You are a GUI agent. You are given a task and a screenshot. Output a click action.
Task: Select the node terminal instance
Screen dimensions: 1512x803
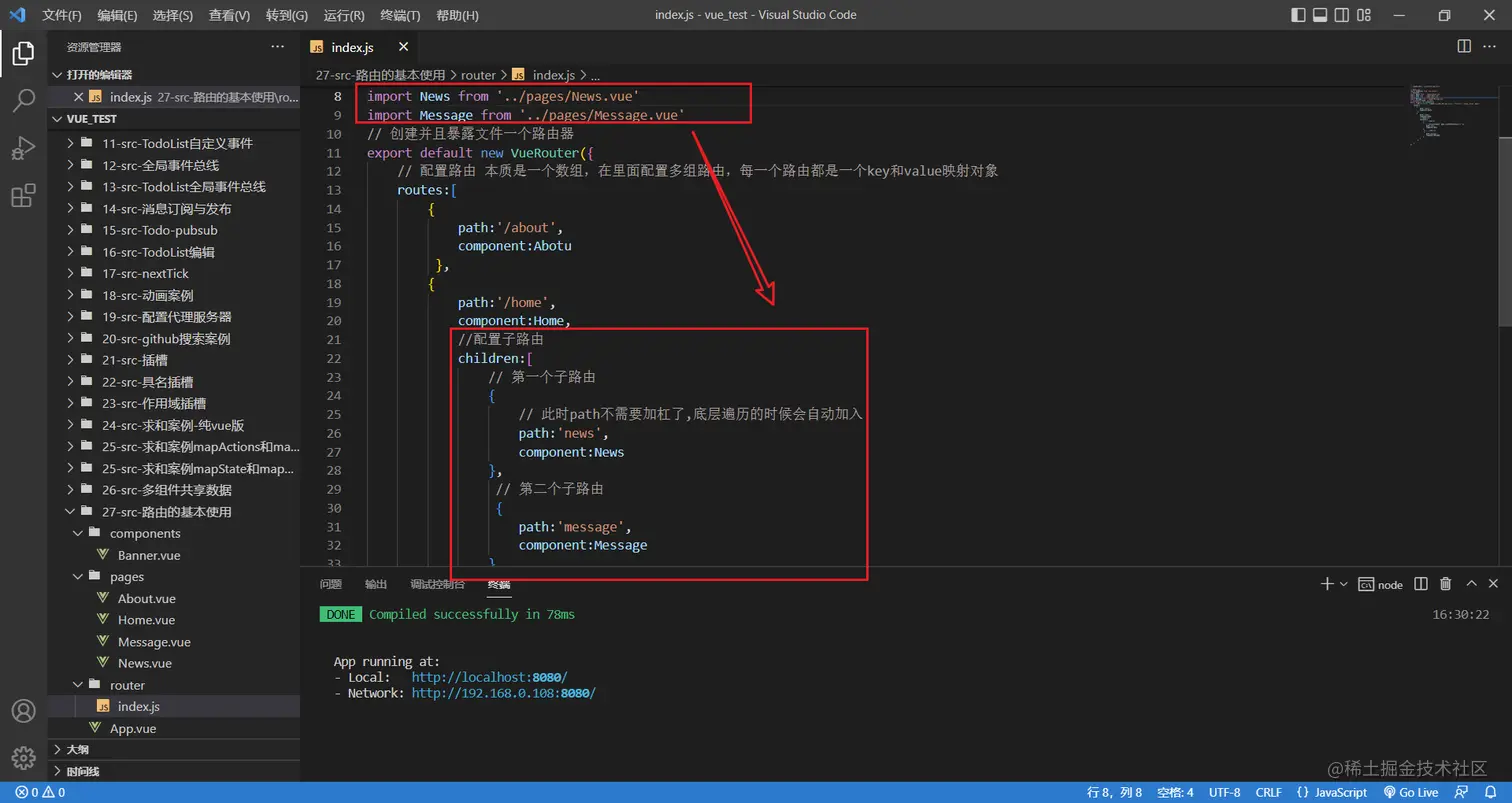point(1381,585)
